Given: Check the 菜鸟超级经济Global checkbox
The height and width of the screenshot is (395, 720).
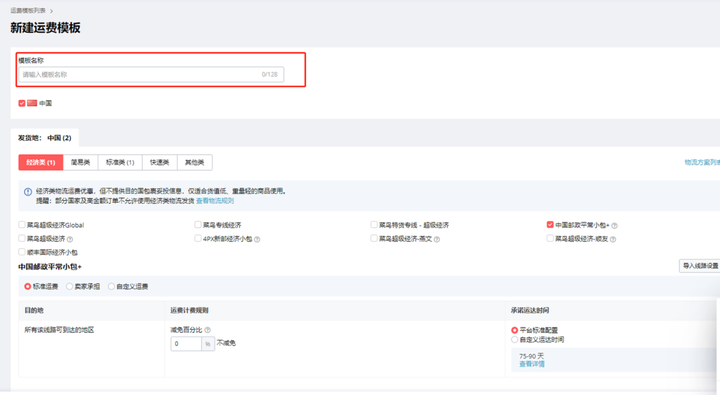Looking at the screenshot, I should (22, 225).
